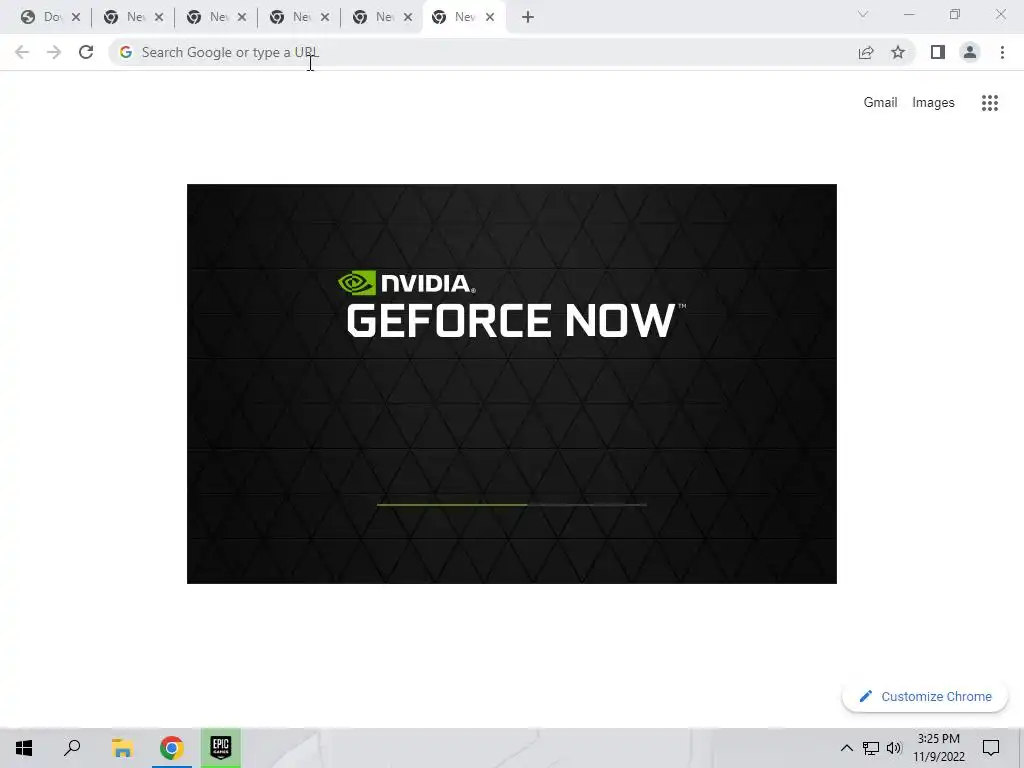Open the Google apps grid
The image size is (1024, 768).
990,103
